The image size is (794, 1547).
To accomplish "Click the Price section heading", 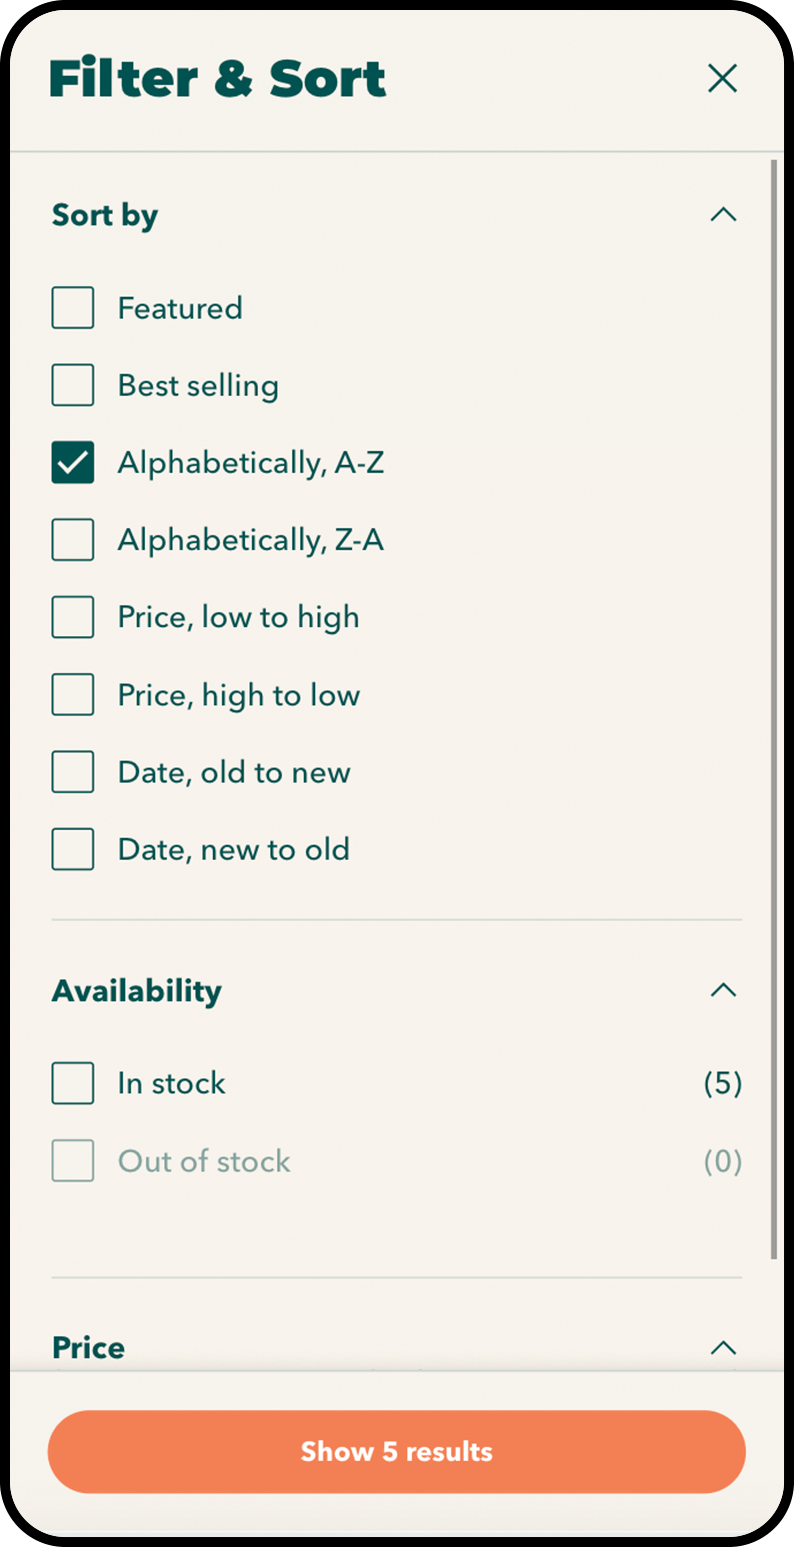I will [x=89, y=1348].
